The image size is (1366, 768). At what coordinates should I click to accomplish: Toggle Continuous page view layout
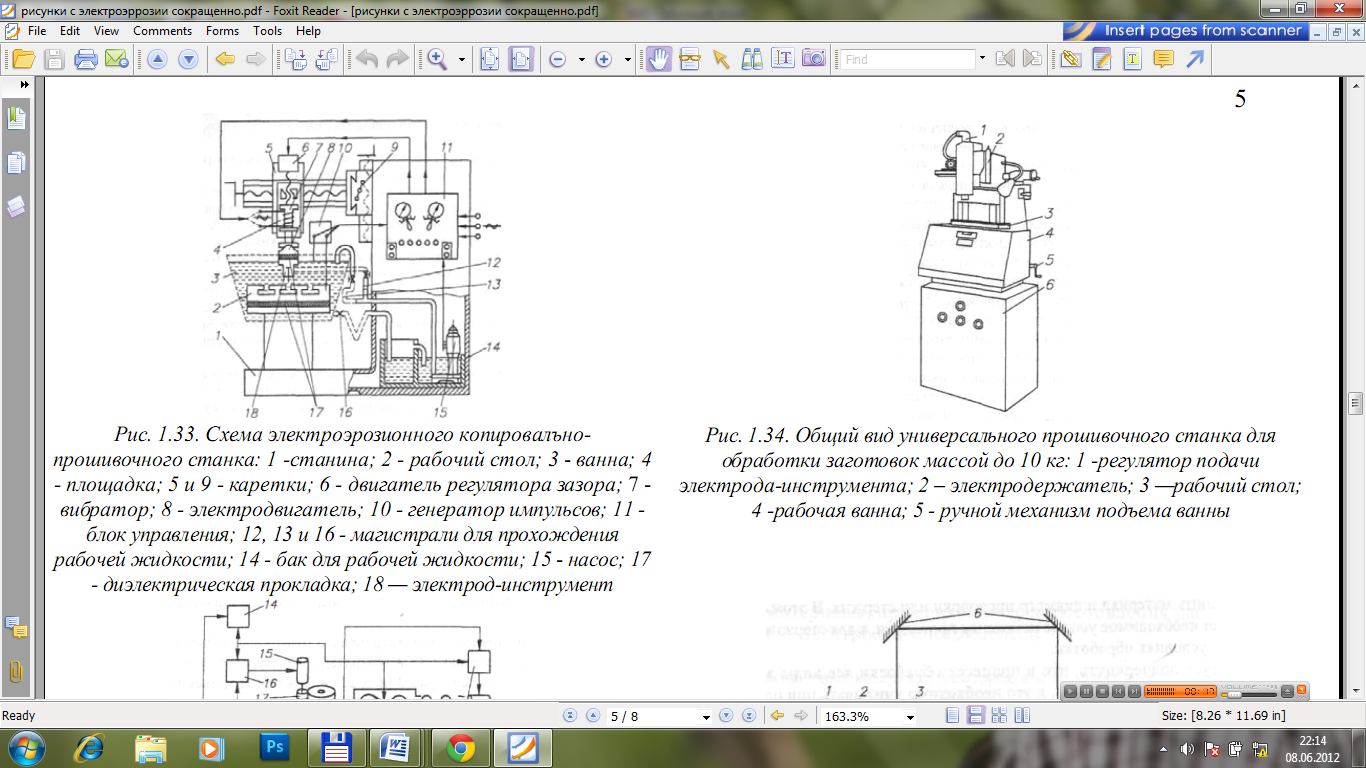pos(975,716)
